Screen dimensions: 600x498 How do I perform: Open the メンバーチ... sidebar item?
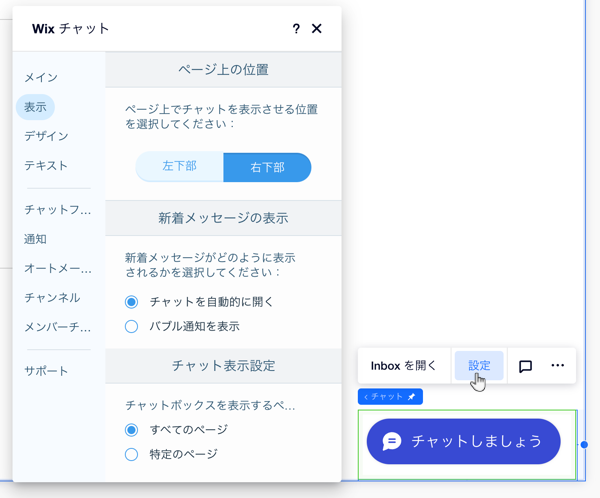[x=58, y=327]
